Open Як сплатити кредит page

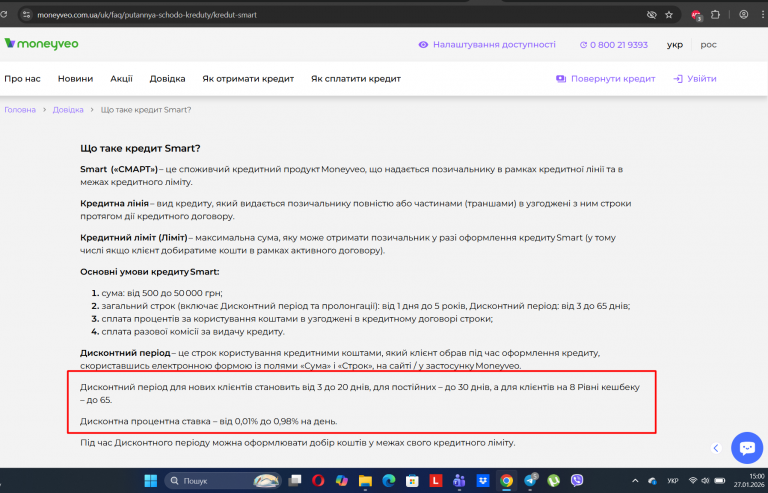tap(356, 78)
